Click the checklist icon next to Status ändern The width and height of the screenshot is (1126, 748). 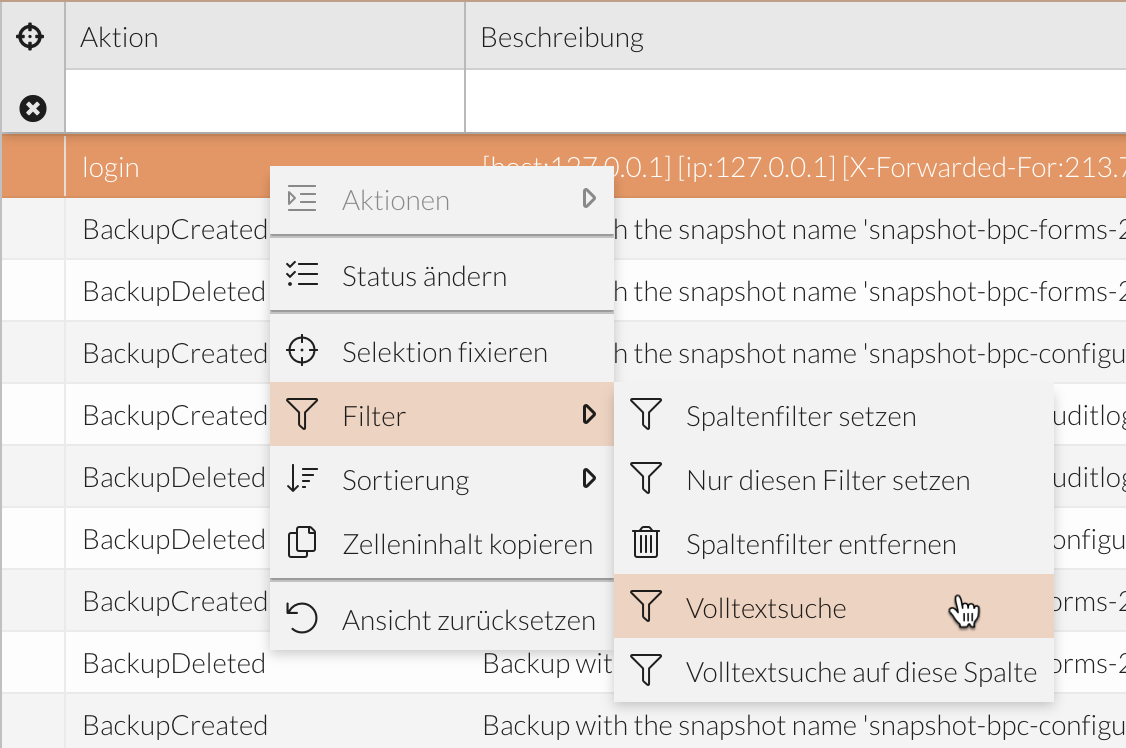click(x=302, y=275)
